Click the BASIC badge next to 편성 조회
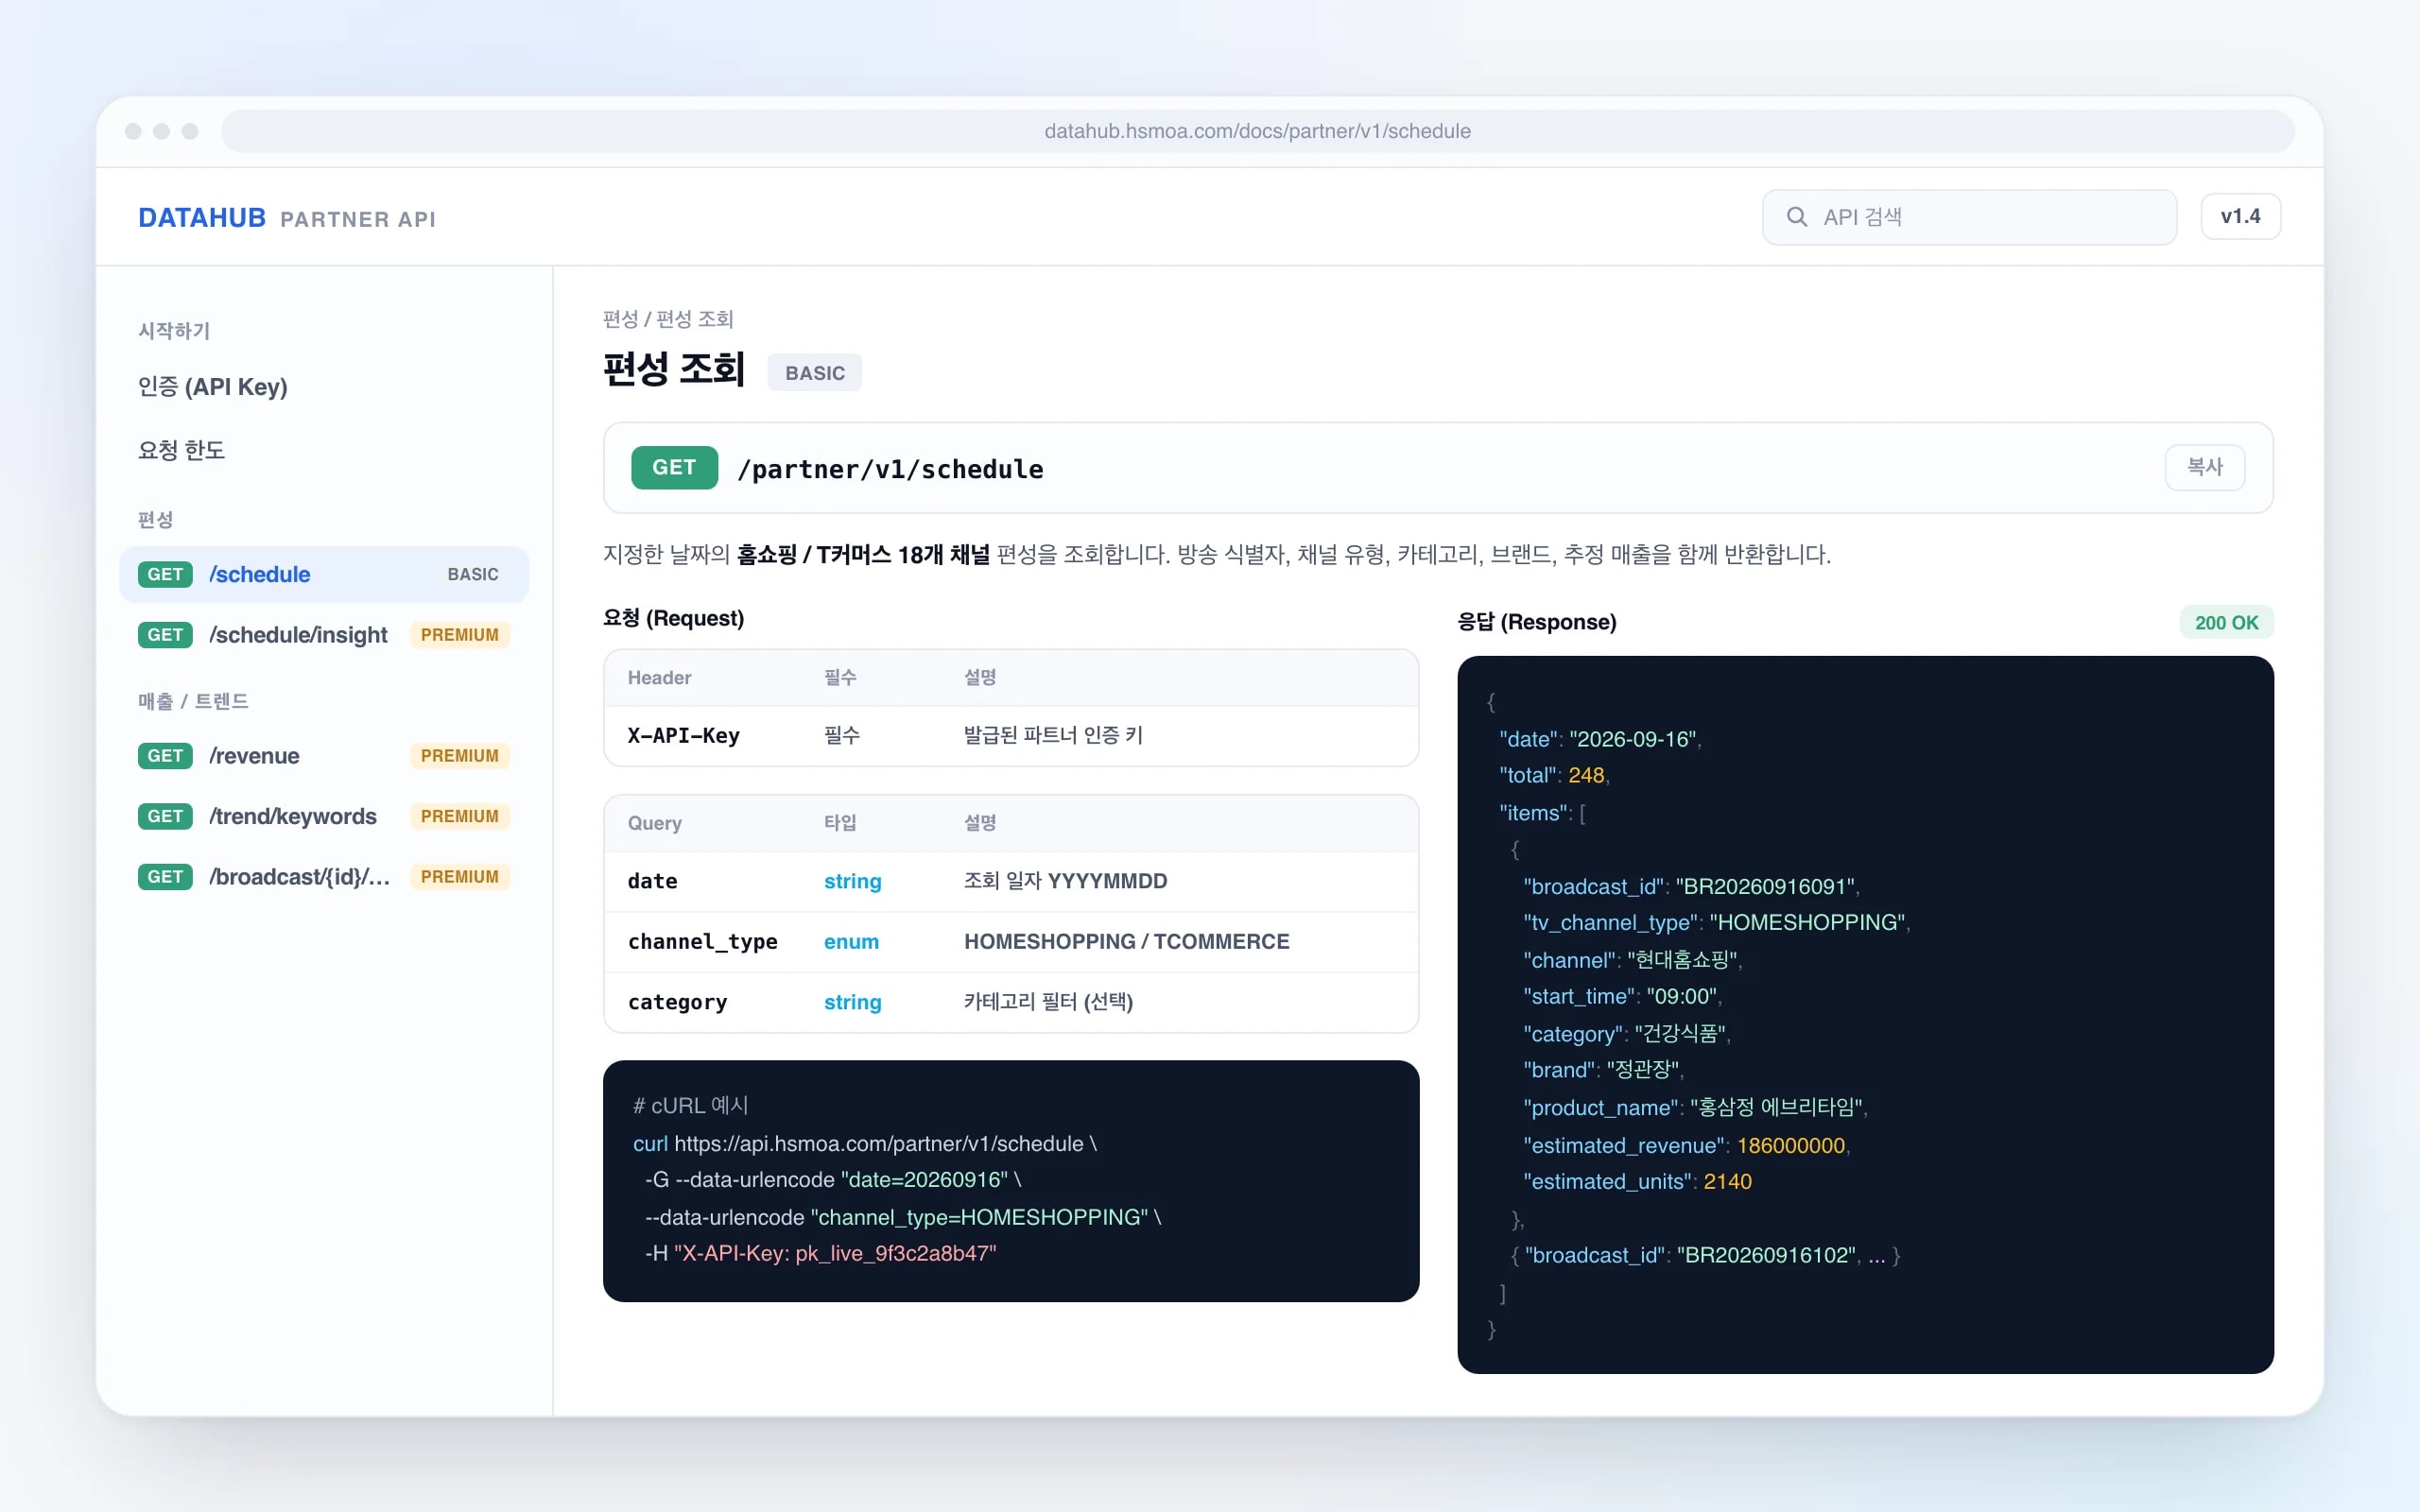The image size is (2420, 1512). (814, 372)
